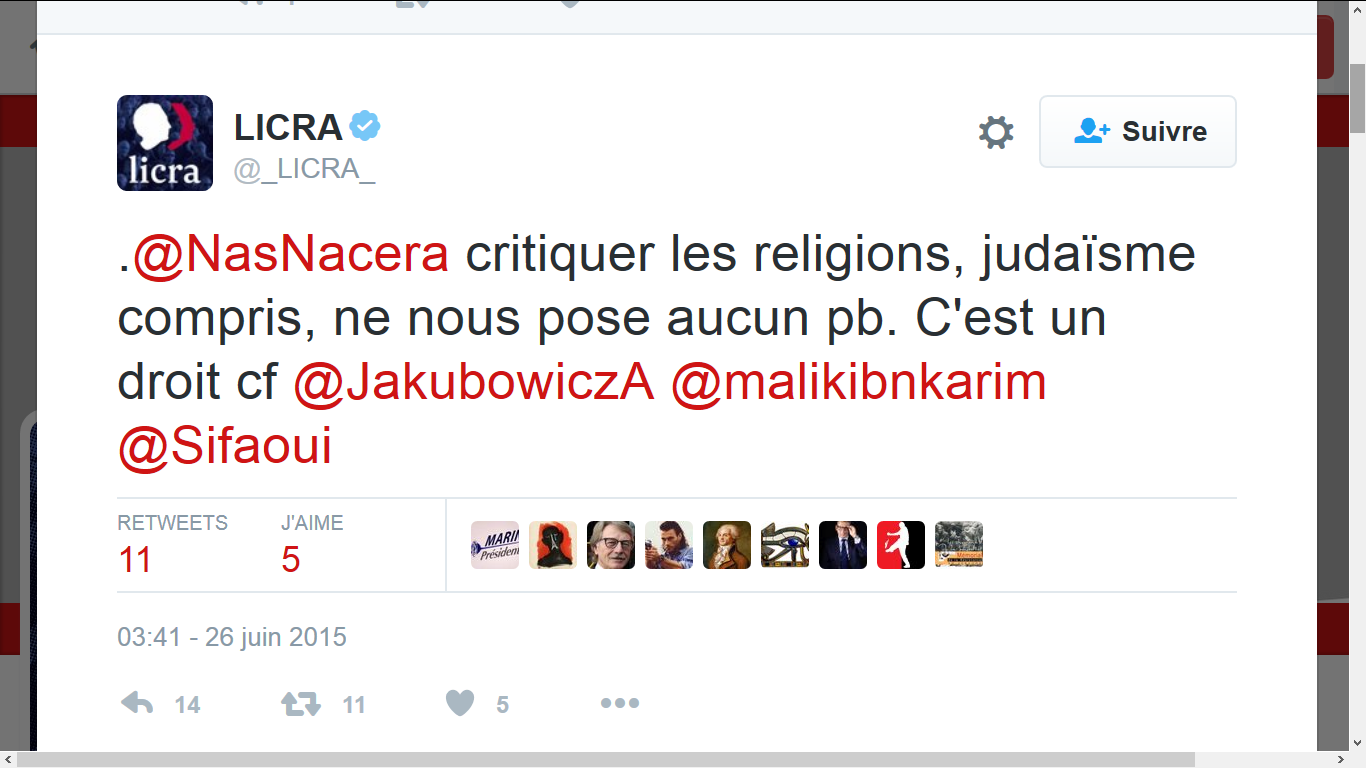Like the tweet with heart icon
This screenshot has width=1366, height=768.
pos(459,703)
